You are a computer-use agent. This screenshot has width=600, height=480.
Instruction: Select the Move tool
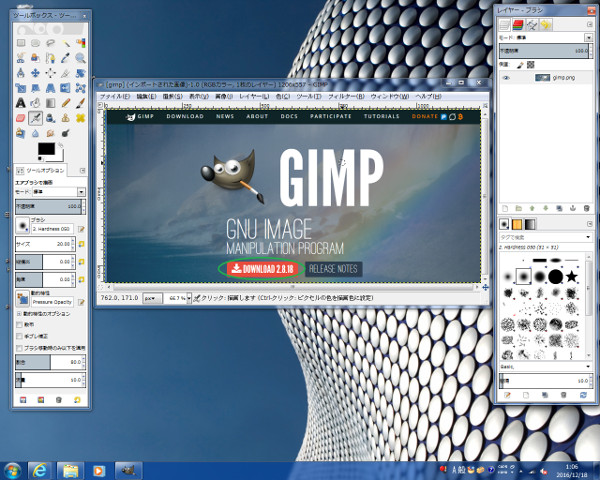pos(36,73)
